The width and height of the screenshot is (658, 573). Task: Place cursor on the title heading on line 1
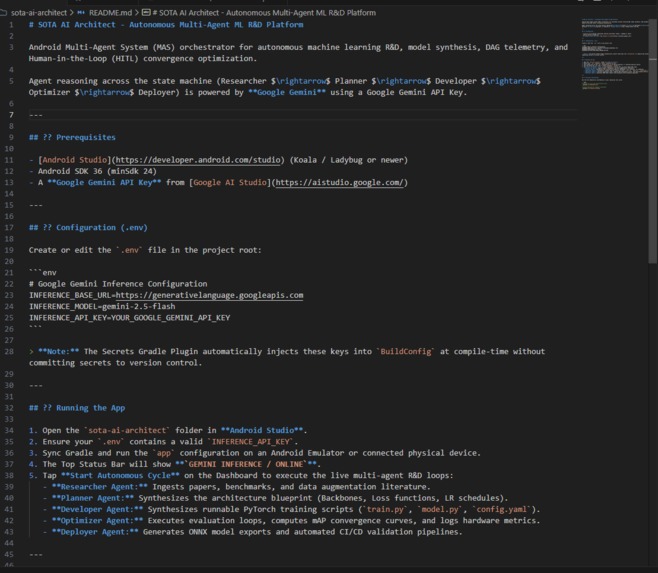166,25
